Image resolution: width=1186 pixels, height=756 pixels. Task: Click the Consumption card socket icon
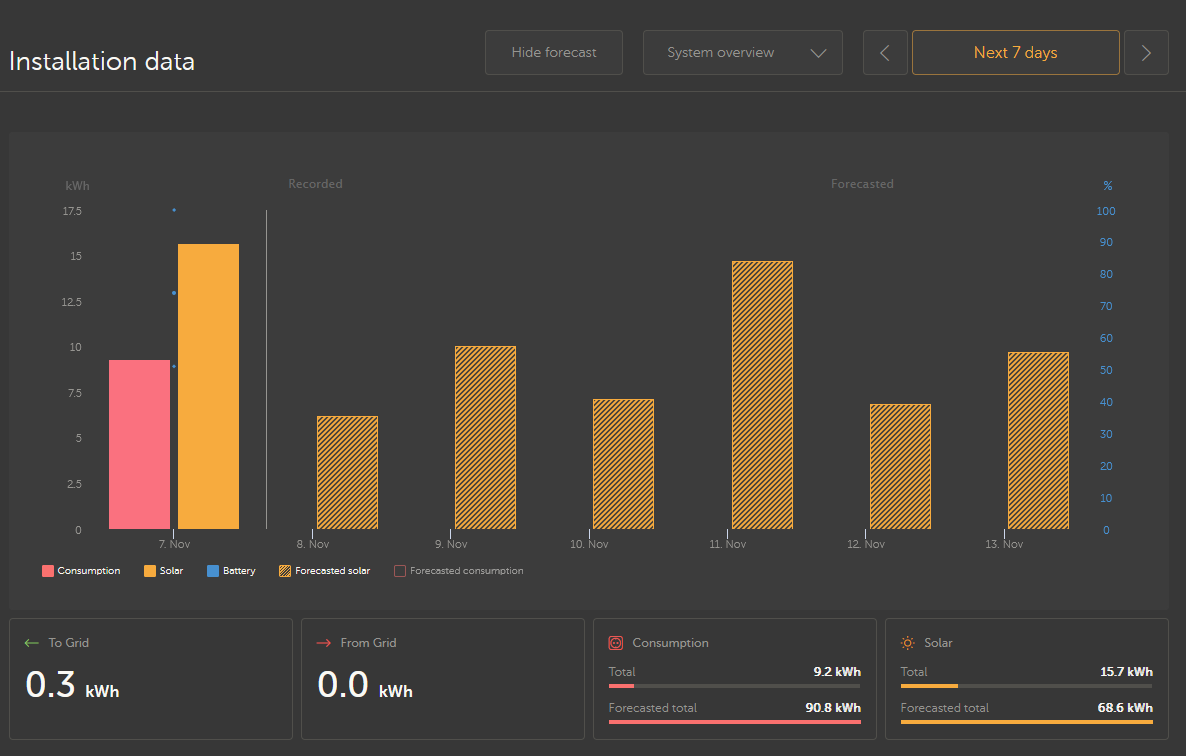coord(616,643)
